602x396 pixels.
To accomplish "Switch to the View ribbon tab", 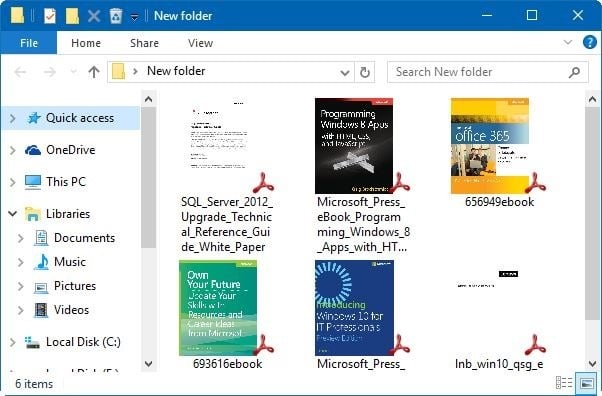I will click(200, 43).
